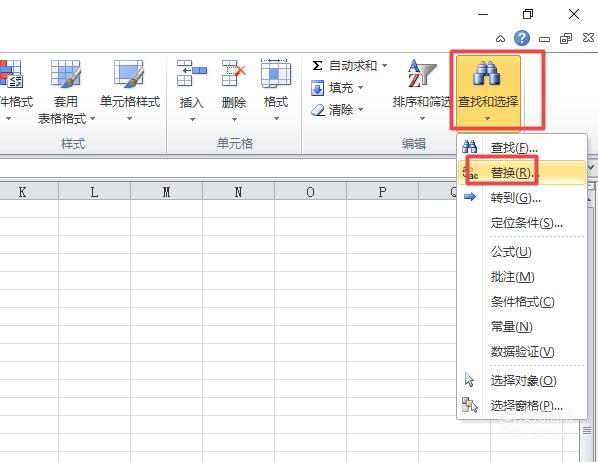Click the Cell Styles icon
This screenshot has height=462, width=598.
tap(129, 73)
